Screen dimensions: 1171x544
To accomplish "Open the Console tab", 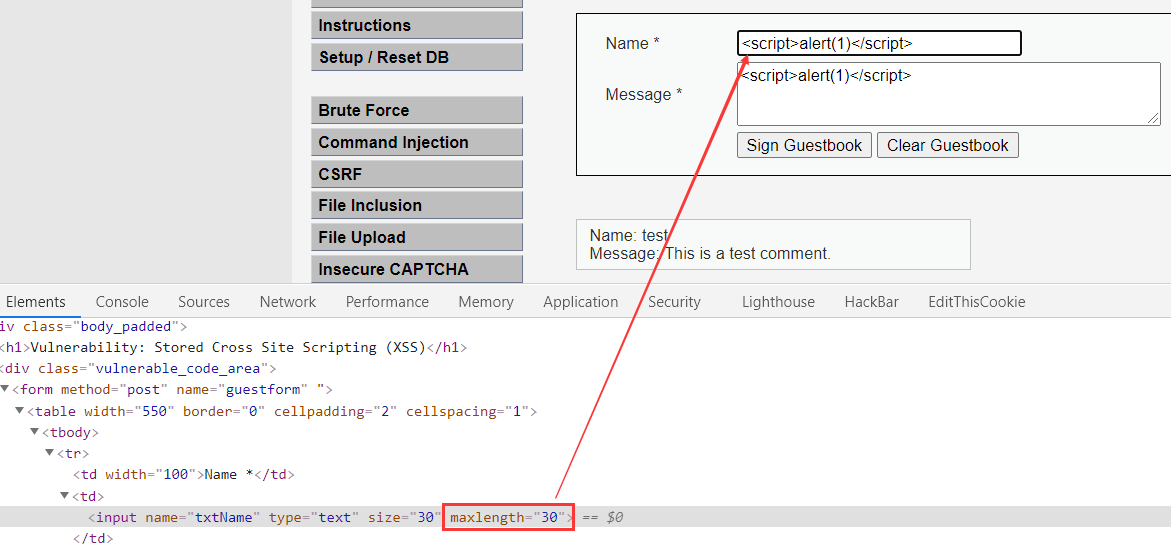I will click(x=122, y=302).
